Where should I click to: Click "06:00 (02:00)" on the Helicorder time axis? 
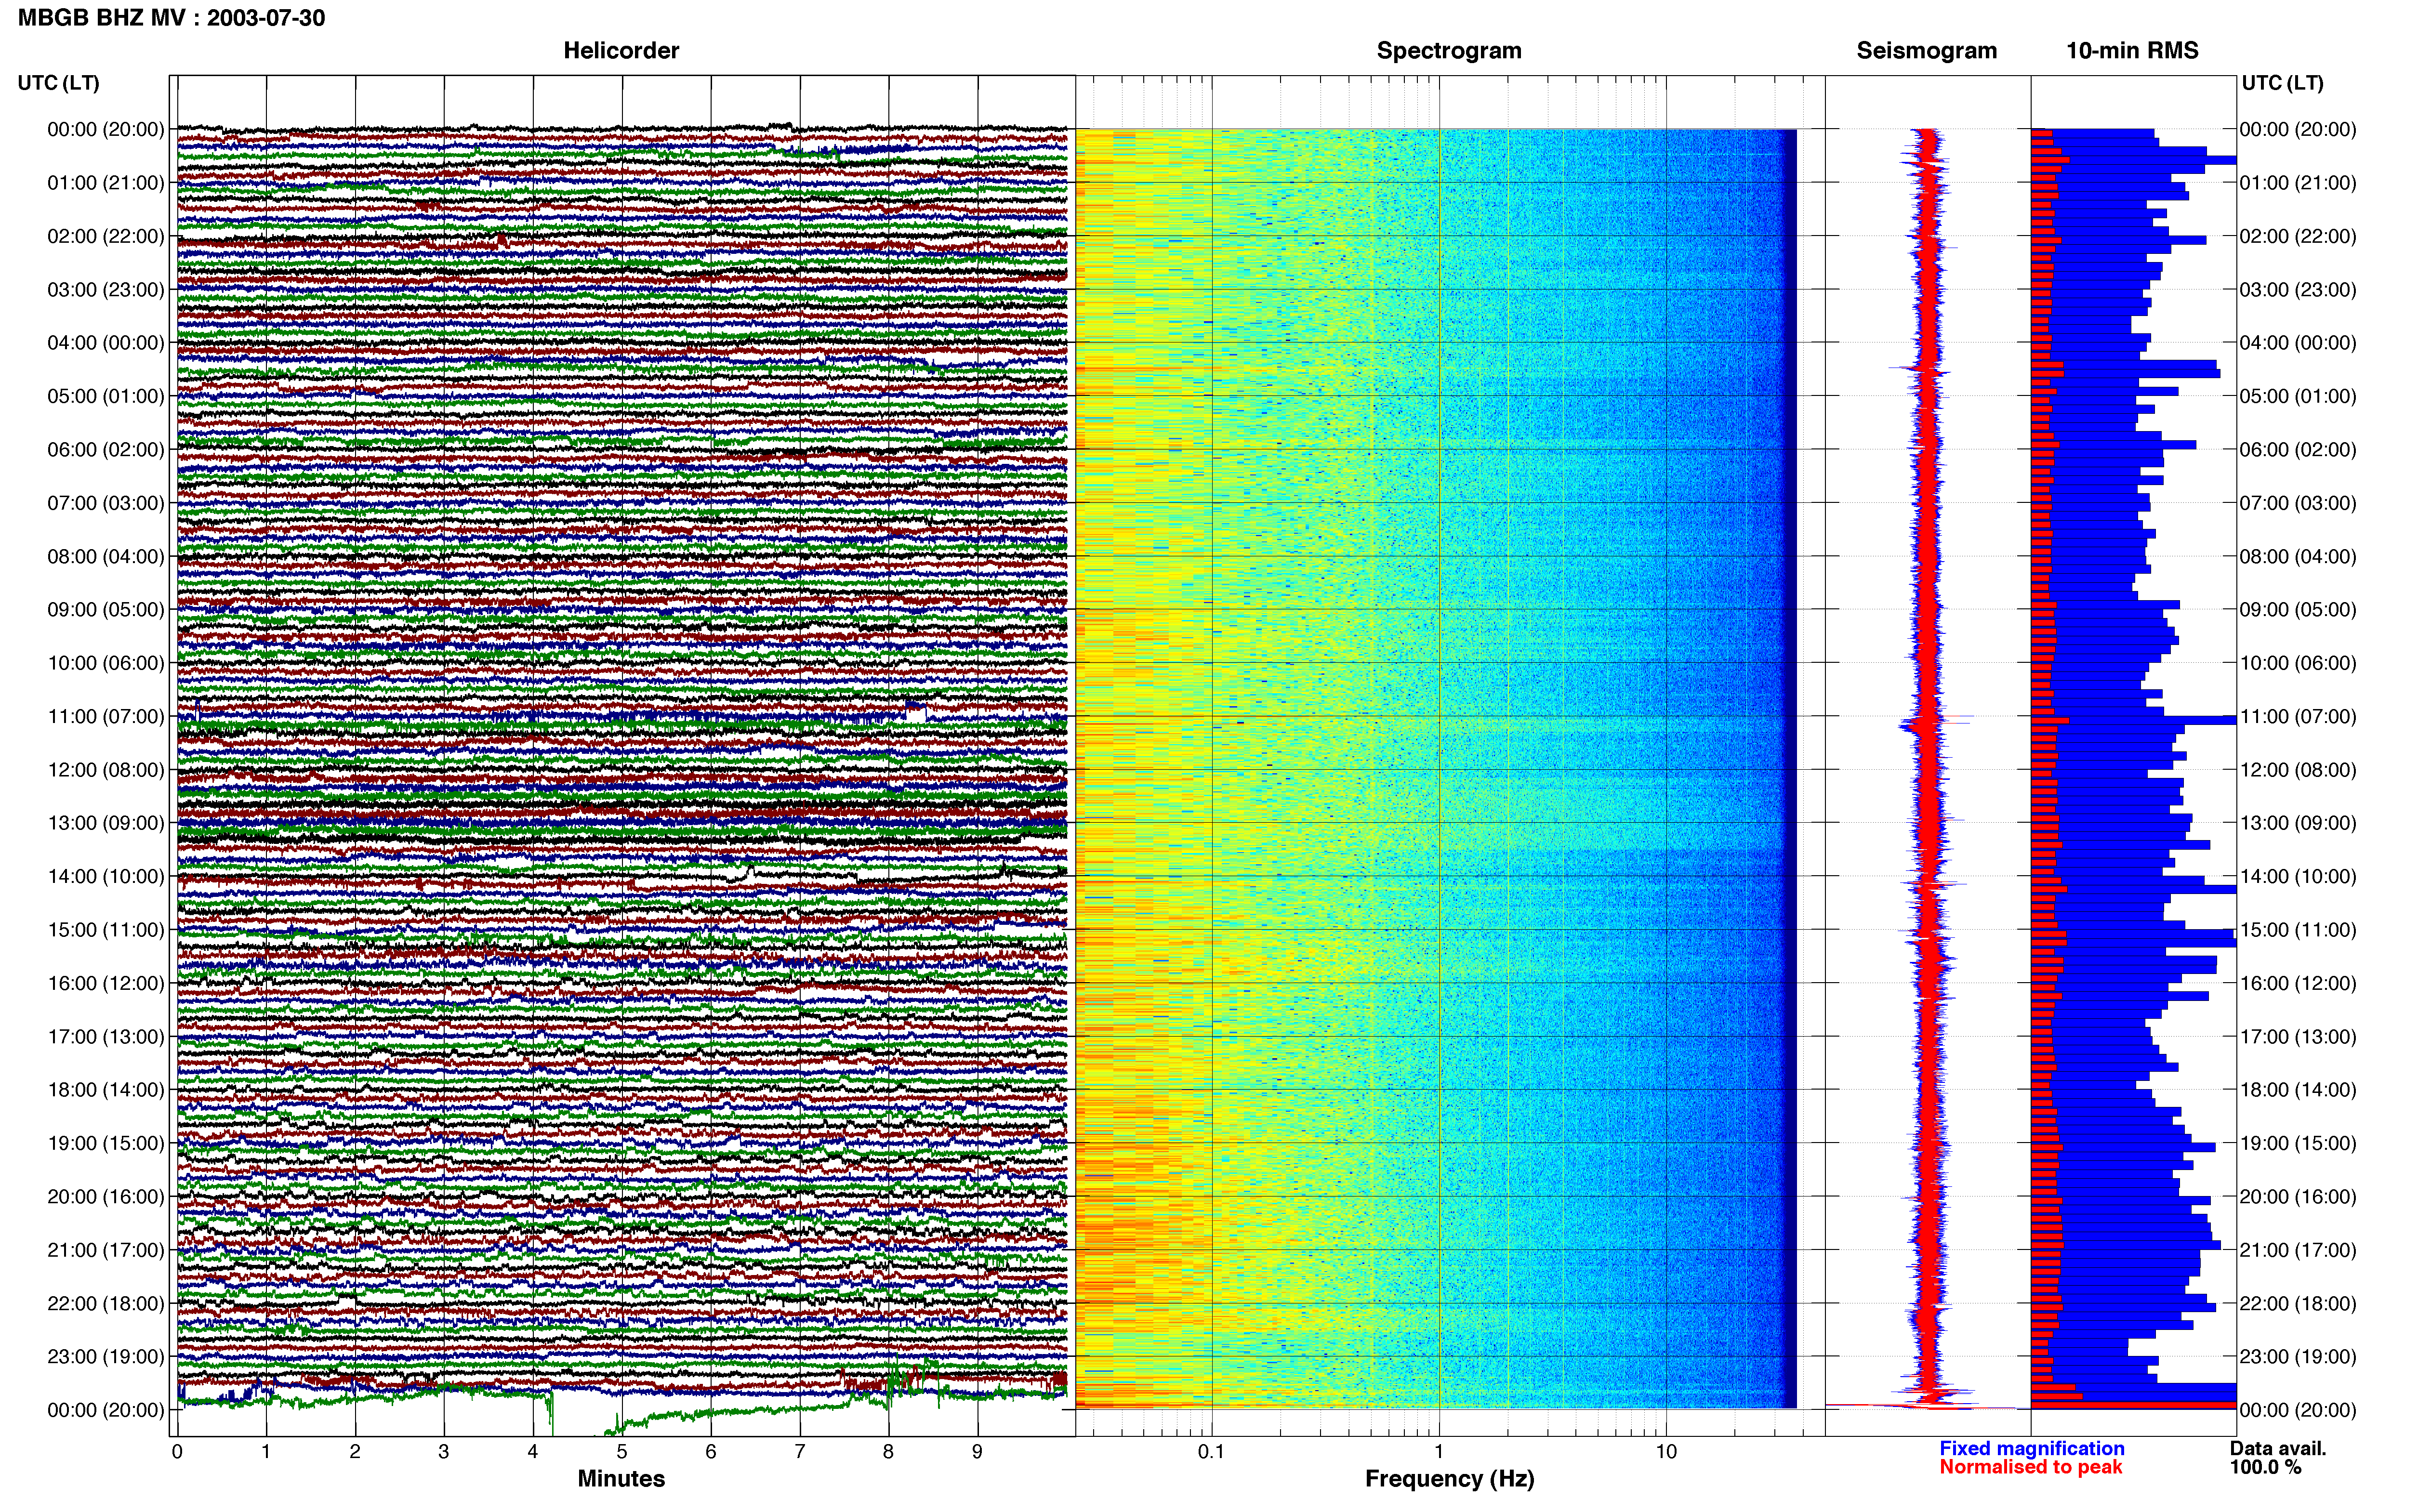[x=106, y=450]
